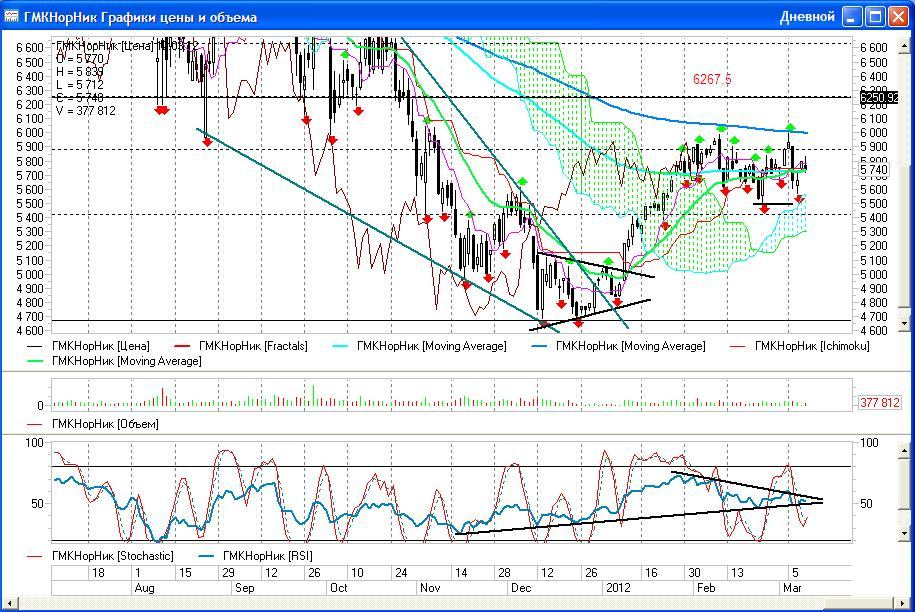Minimize the ГМКНорНик chart window
This screenshot has width=915, height=612.
[x=852, y=16]
